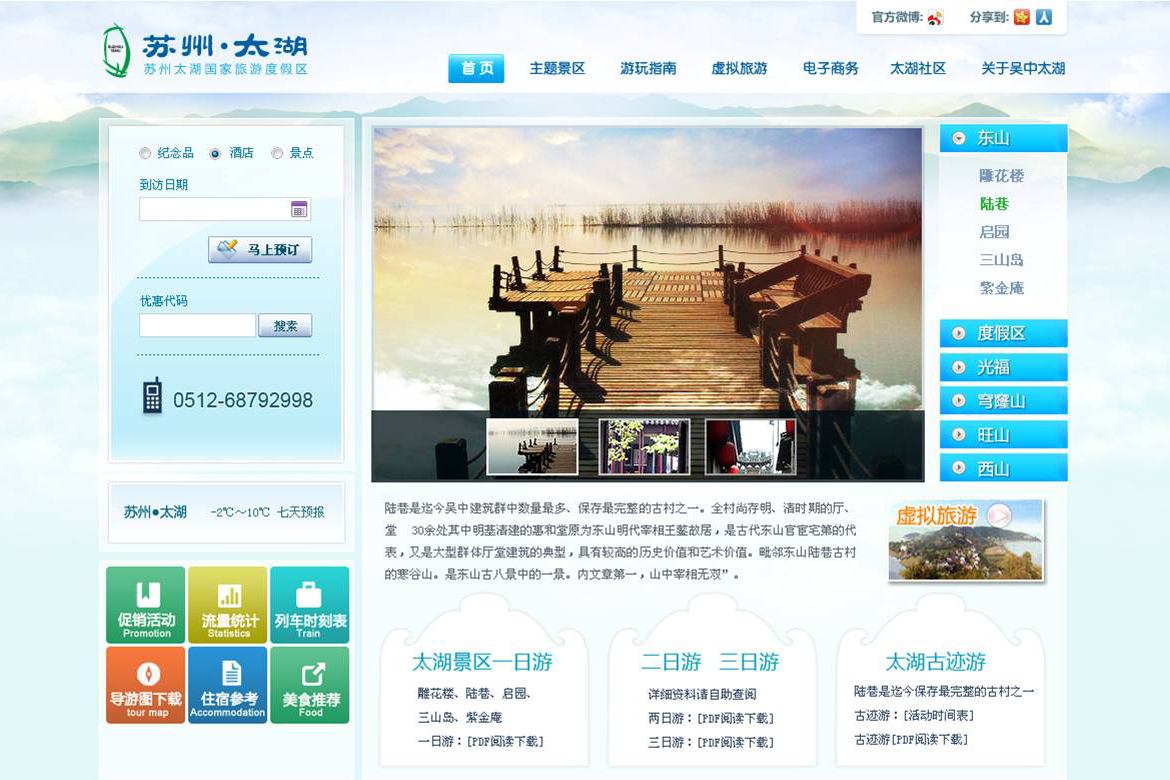Click the 搜索 search button
Screen dimensions: 1170x780
pyautogui.click(x=285, y=326)
